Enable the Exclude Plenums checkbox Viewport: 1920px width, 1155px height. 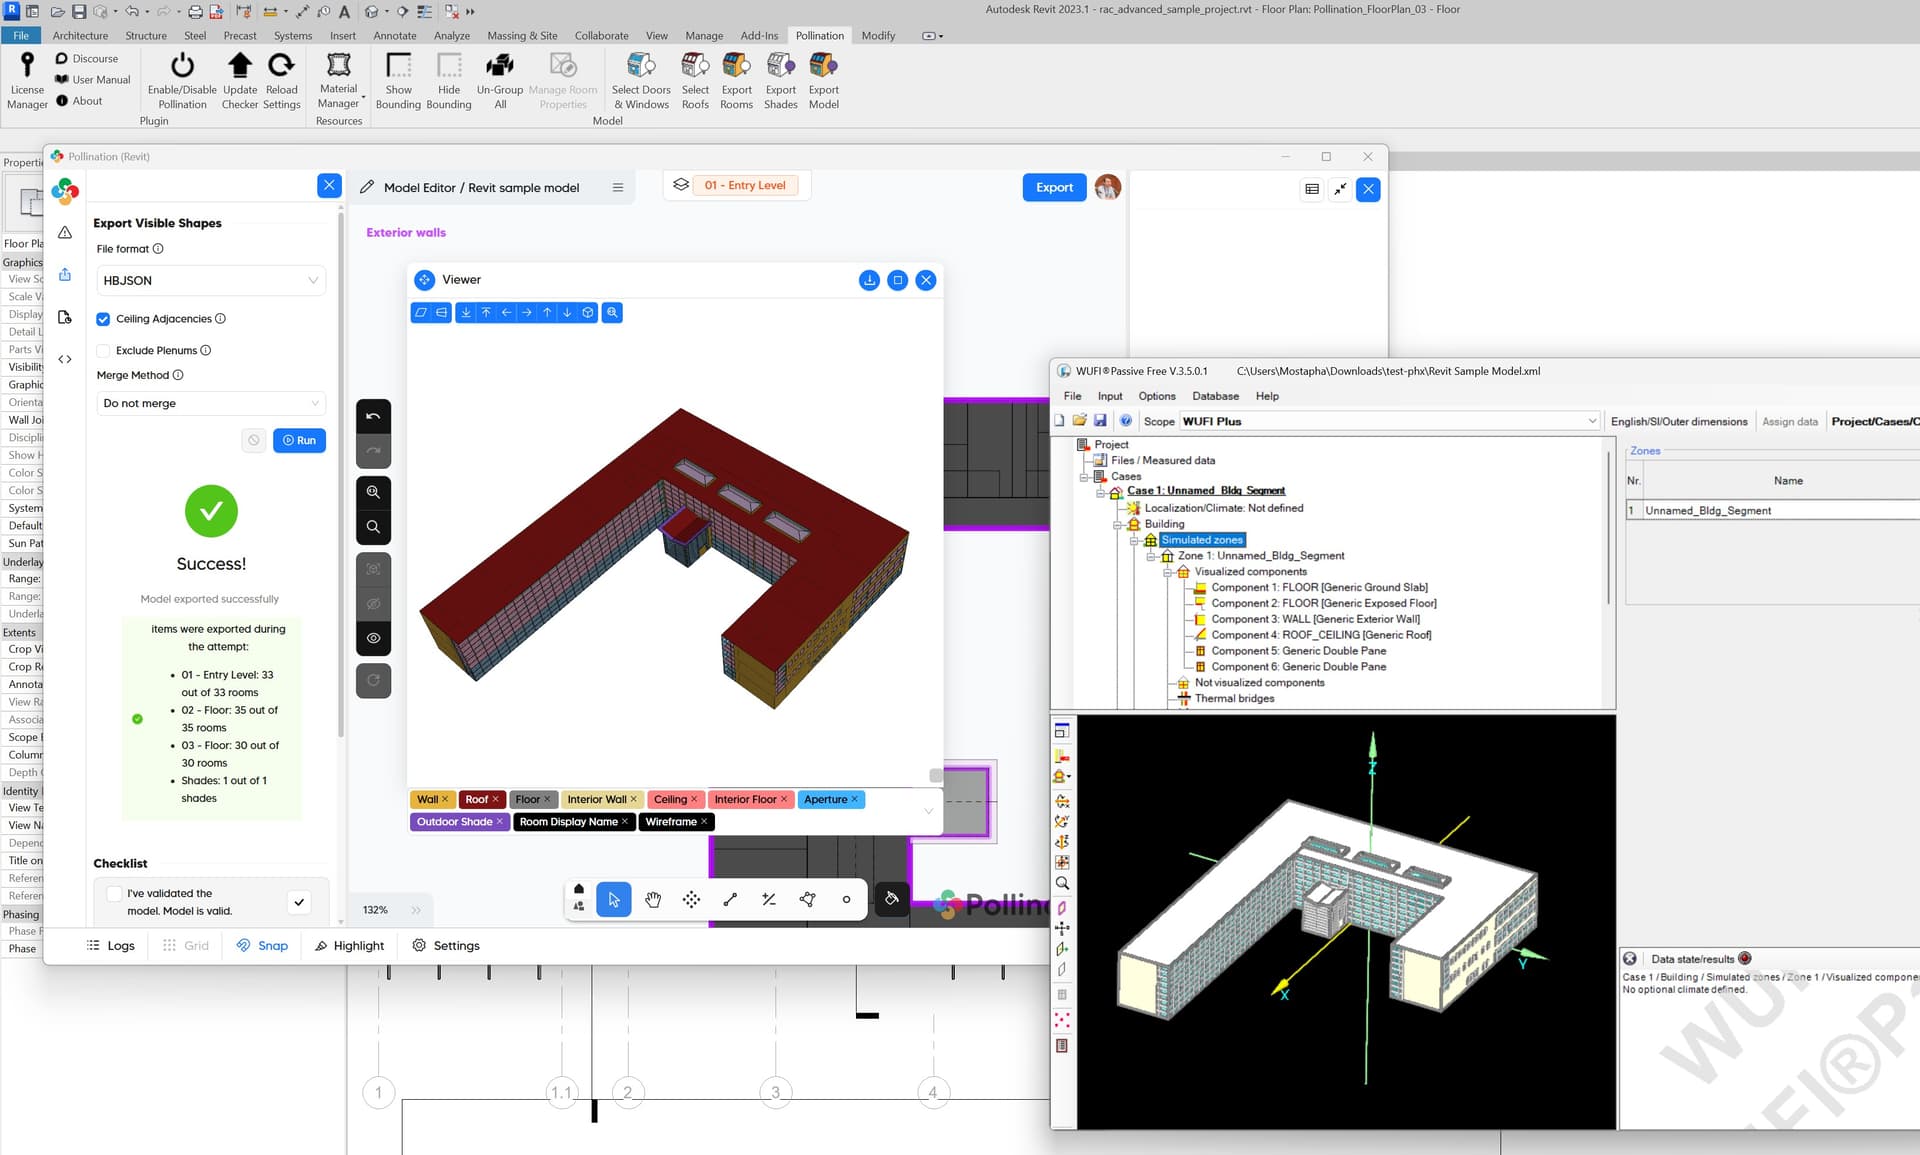(103, 351)
